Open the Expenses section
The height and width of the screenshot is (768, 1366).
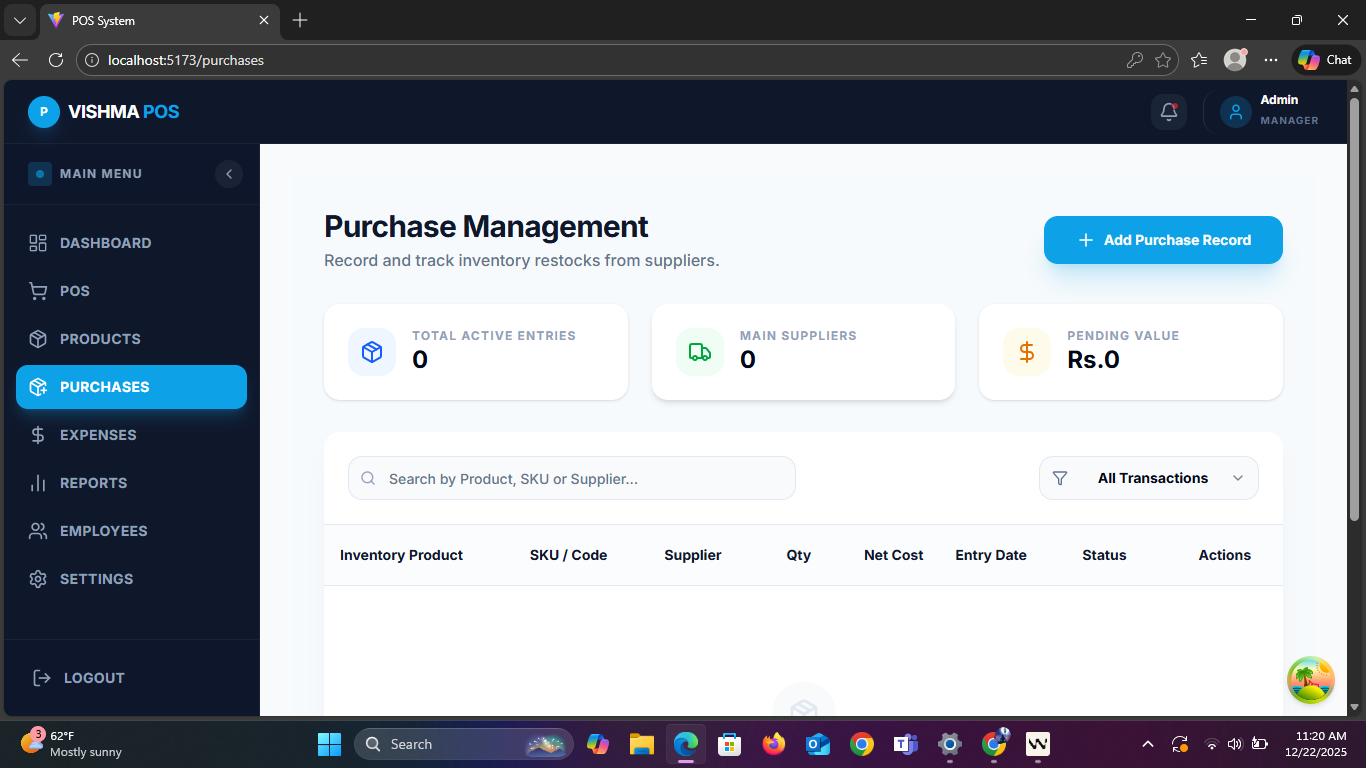(131, 435)
